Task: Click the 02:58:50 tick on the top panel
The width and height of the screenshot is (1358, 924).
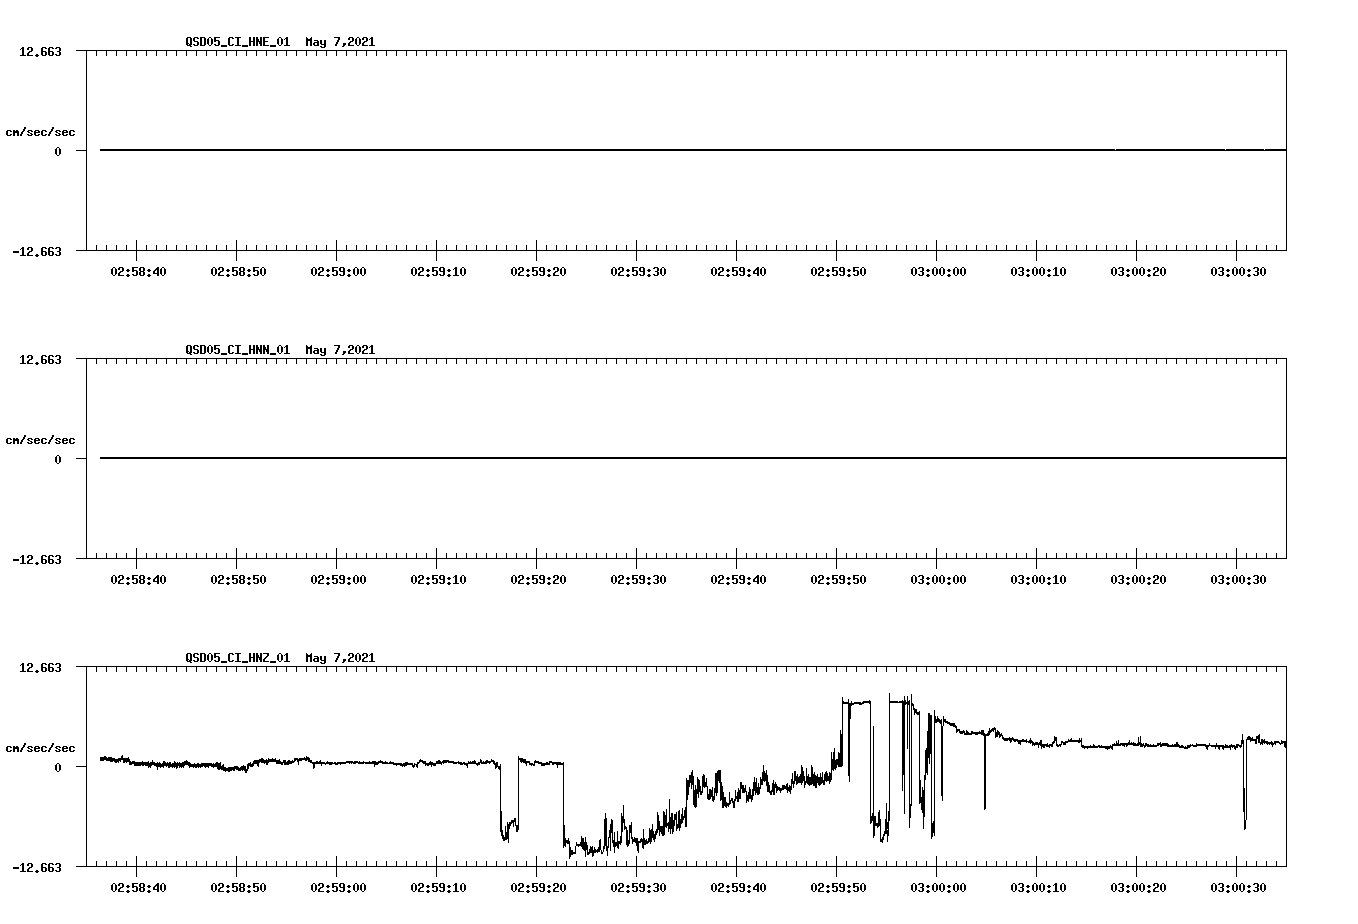Action: coord(238,269)
